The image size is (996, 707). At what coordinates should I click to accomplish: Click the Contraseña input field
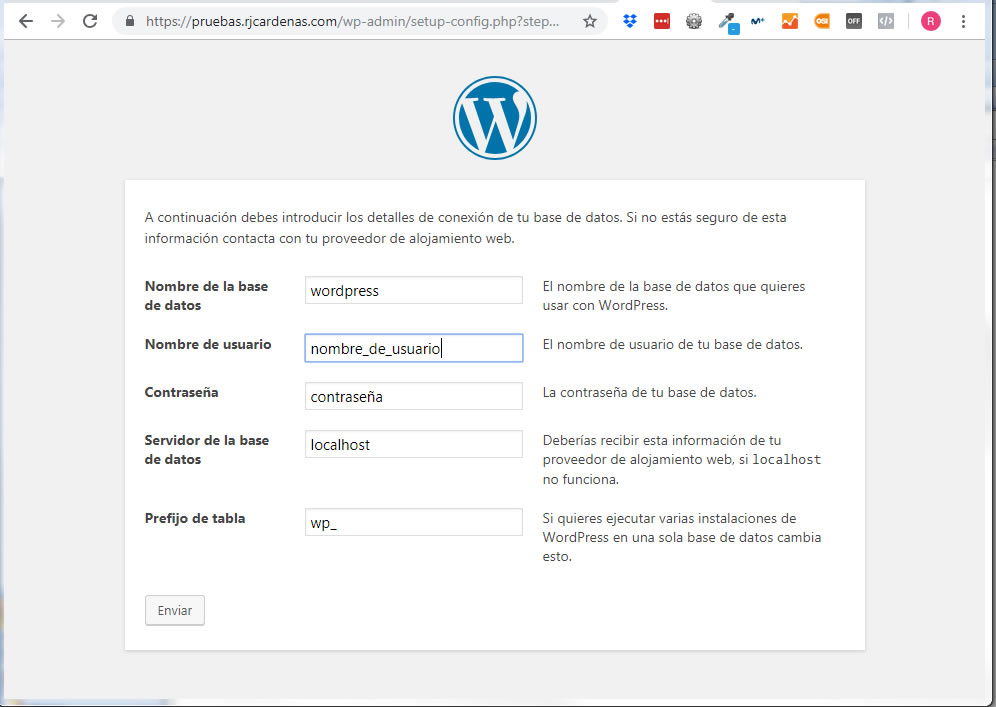[413, 397]
